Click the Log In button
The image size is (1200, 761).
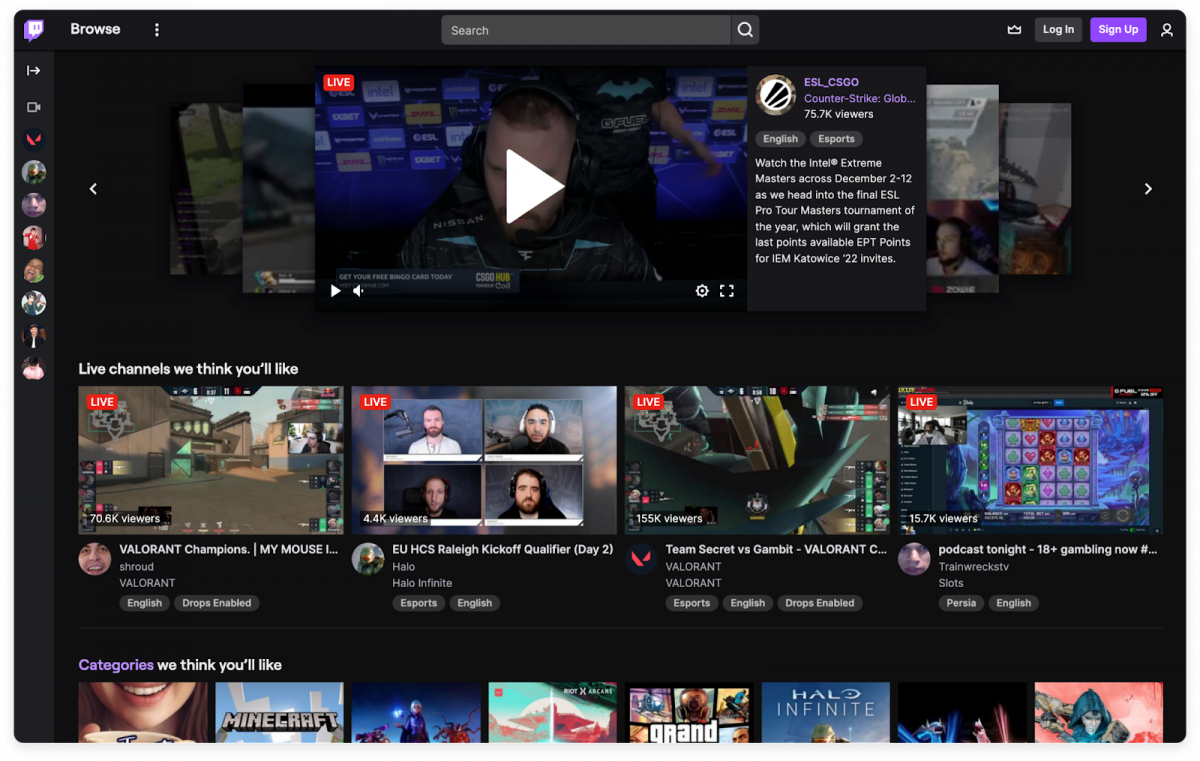[1058, 30]
